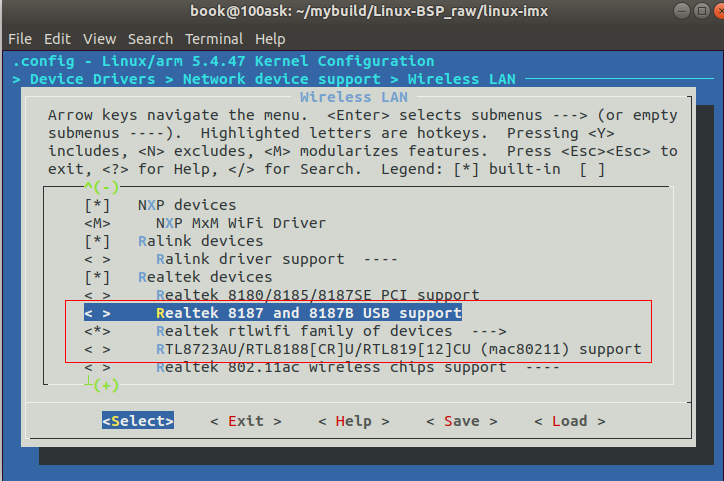Click the < Exit > button

pyautogui.click(x=246, y=421)
